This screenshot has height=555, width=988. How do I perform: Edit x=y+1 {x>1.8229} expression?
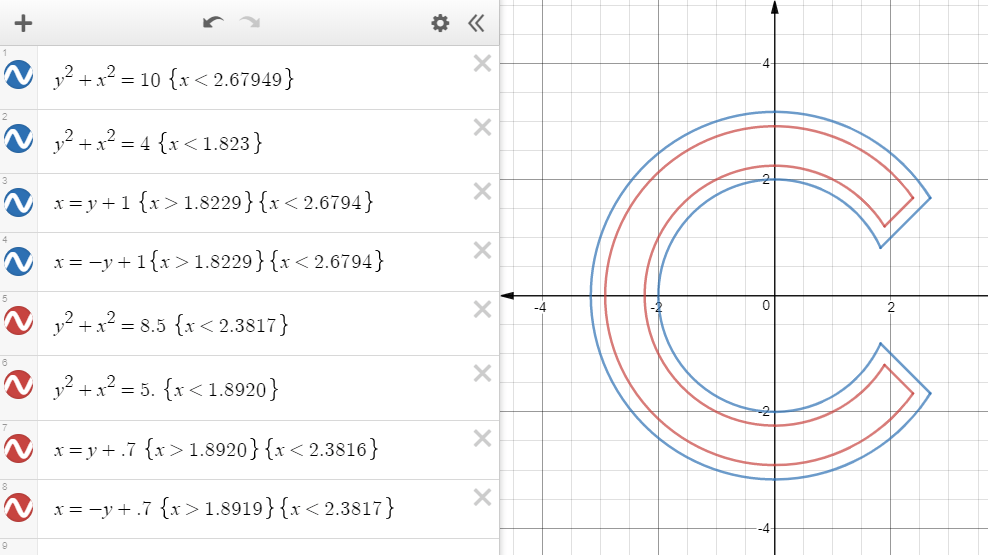tap(214, 202)
